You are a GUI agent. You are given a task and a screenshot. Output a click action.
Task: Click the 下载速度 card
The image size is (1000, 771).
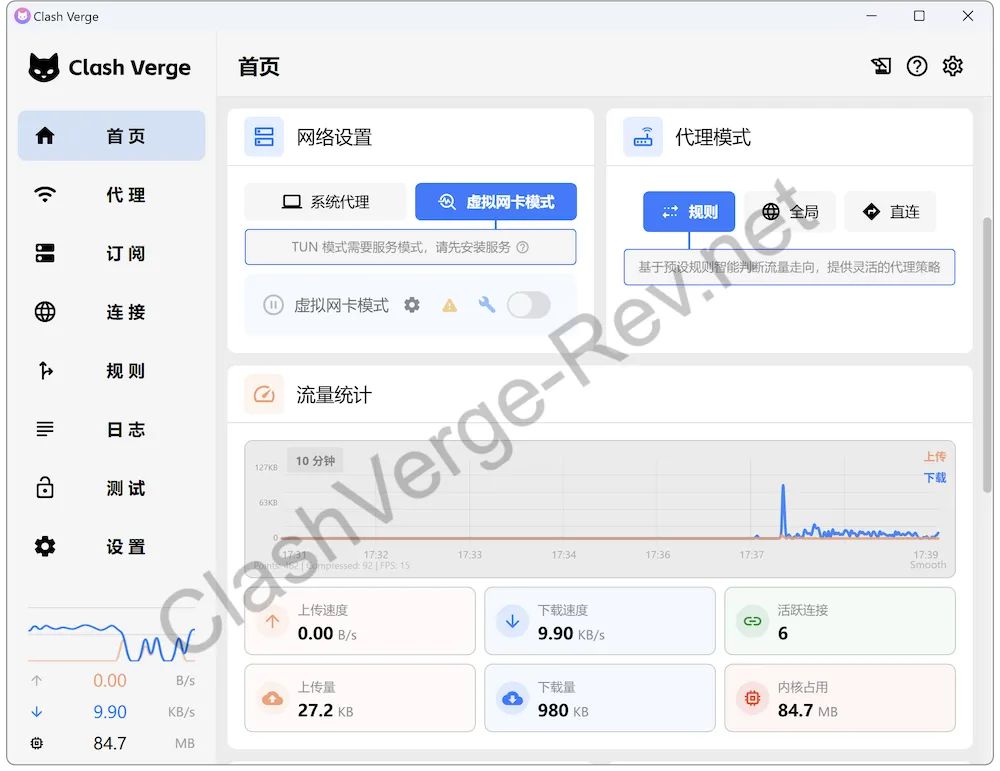599,621
